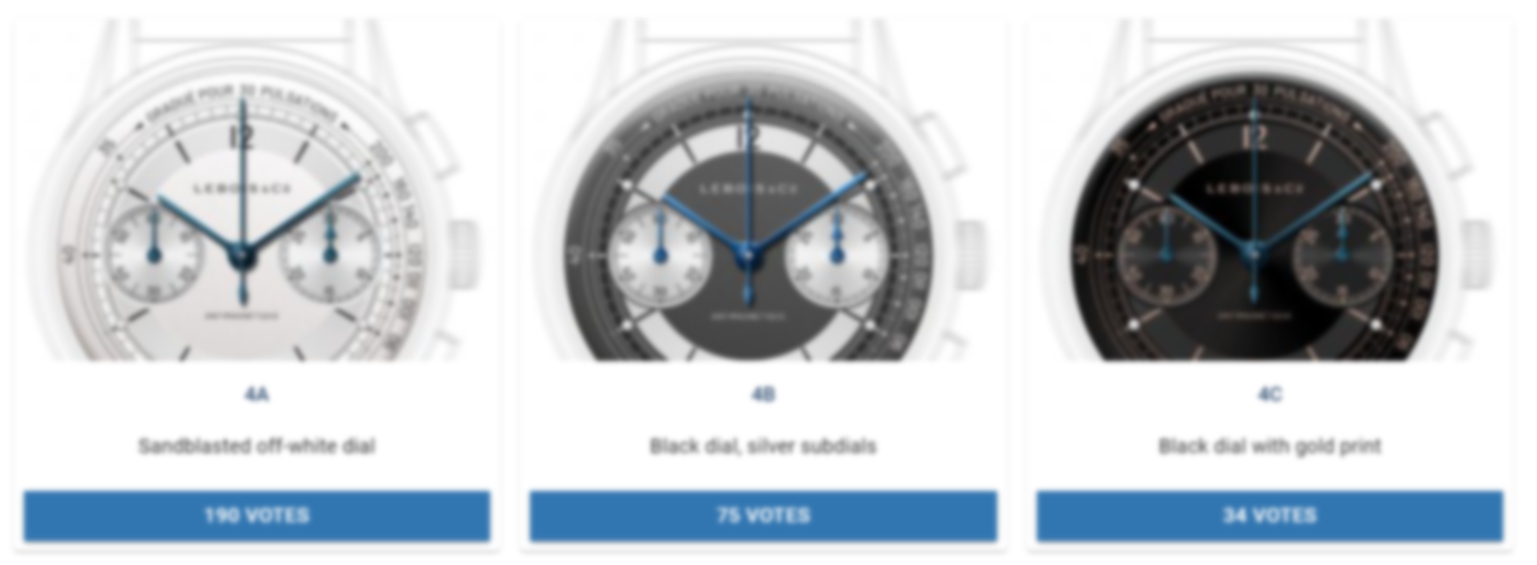
Task: Click the Black dial, silver subdials text
Action: [763, 446]
